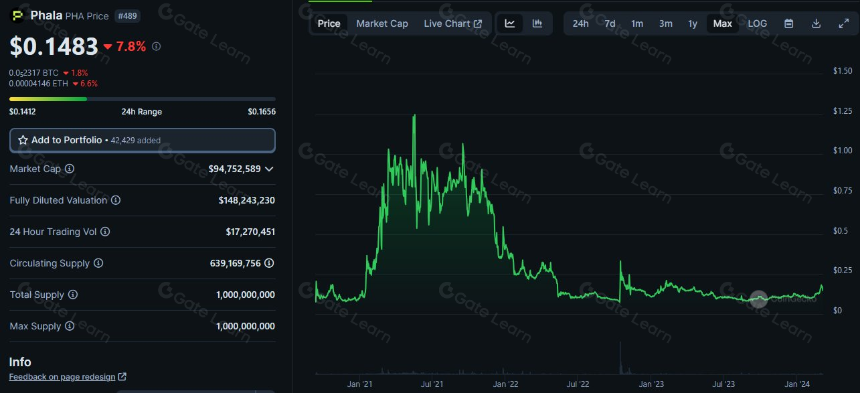Click the #489 rank badge

point(128,16)
